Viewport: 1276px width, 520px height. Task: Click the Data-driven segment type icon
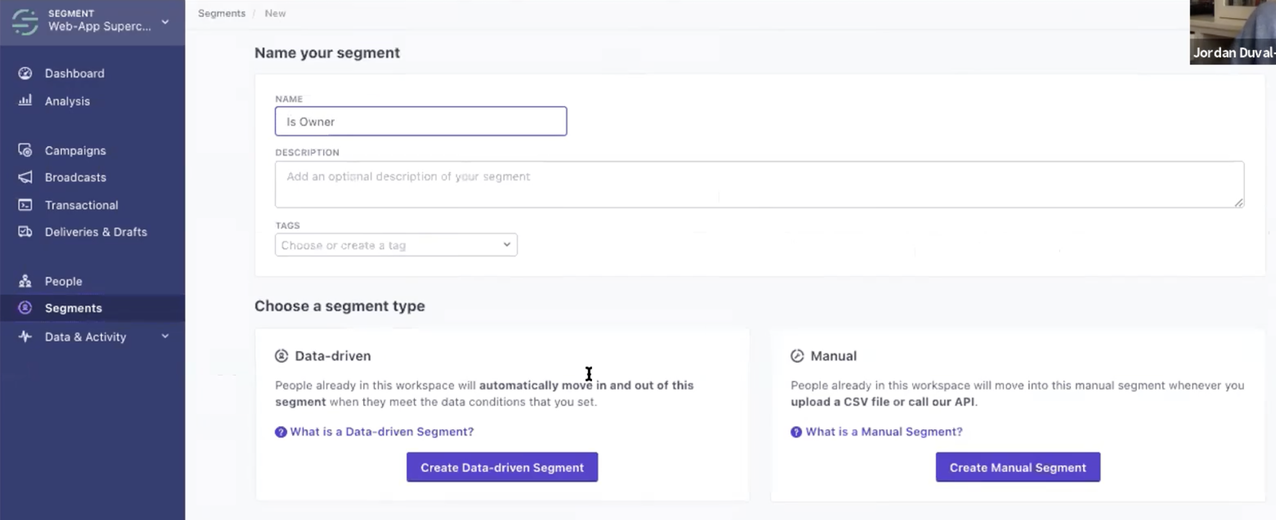coord(281,356)
